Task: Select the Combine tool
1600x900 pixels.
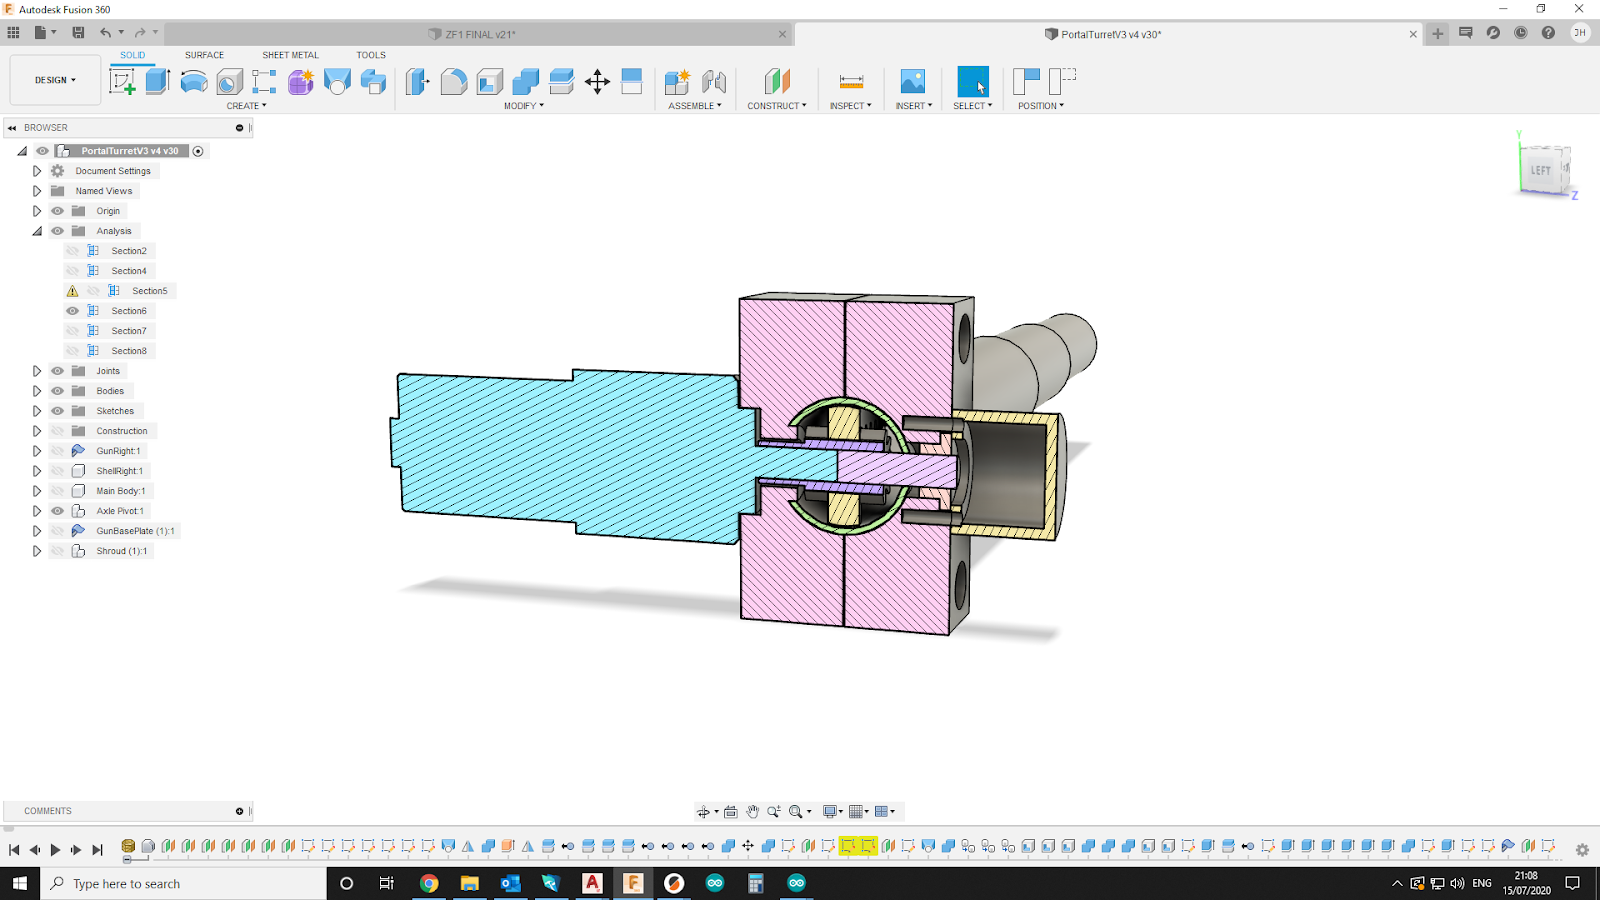Action: coord(526,82)
